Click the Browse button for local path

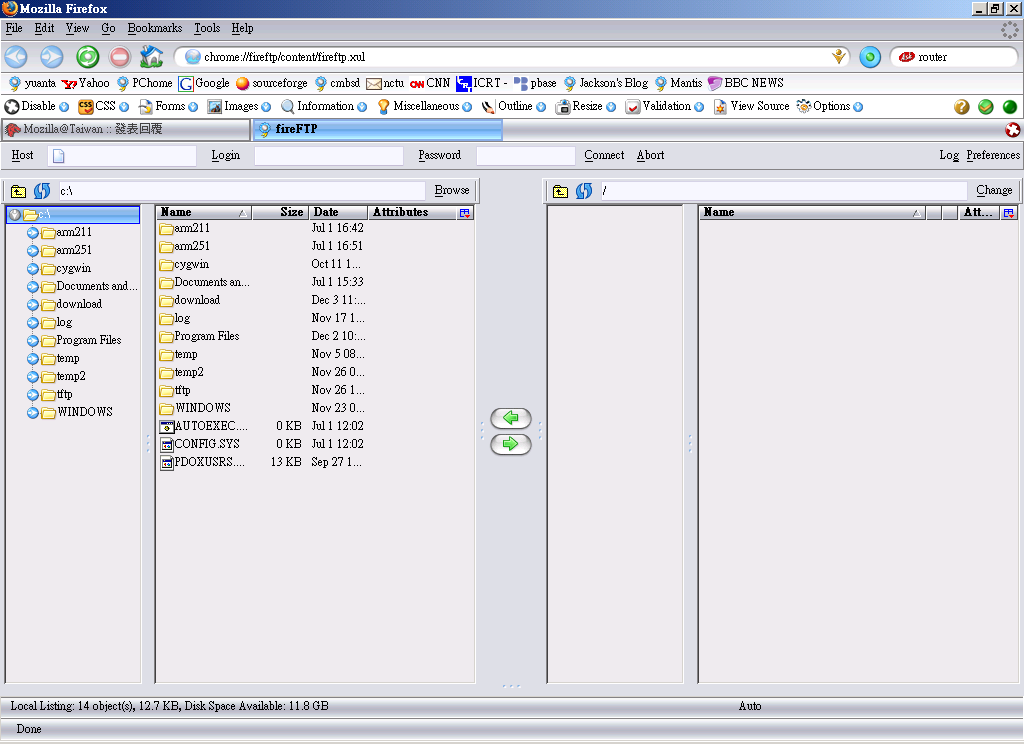(x=452, y=190)
